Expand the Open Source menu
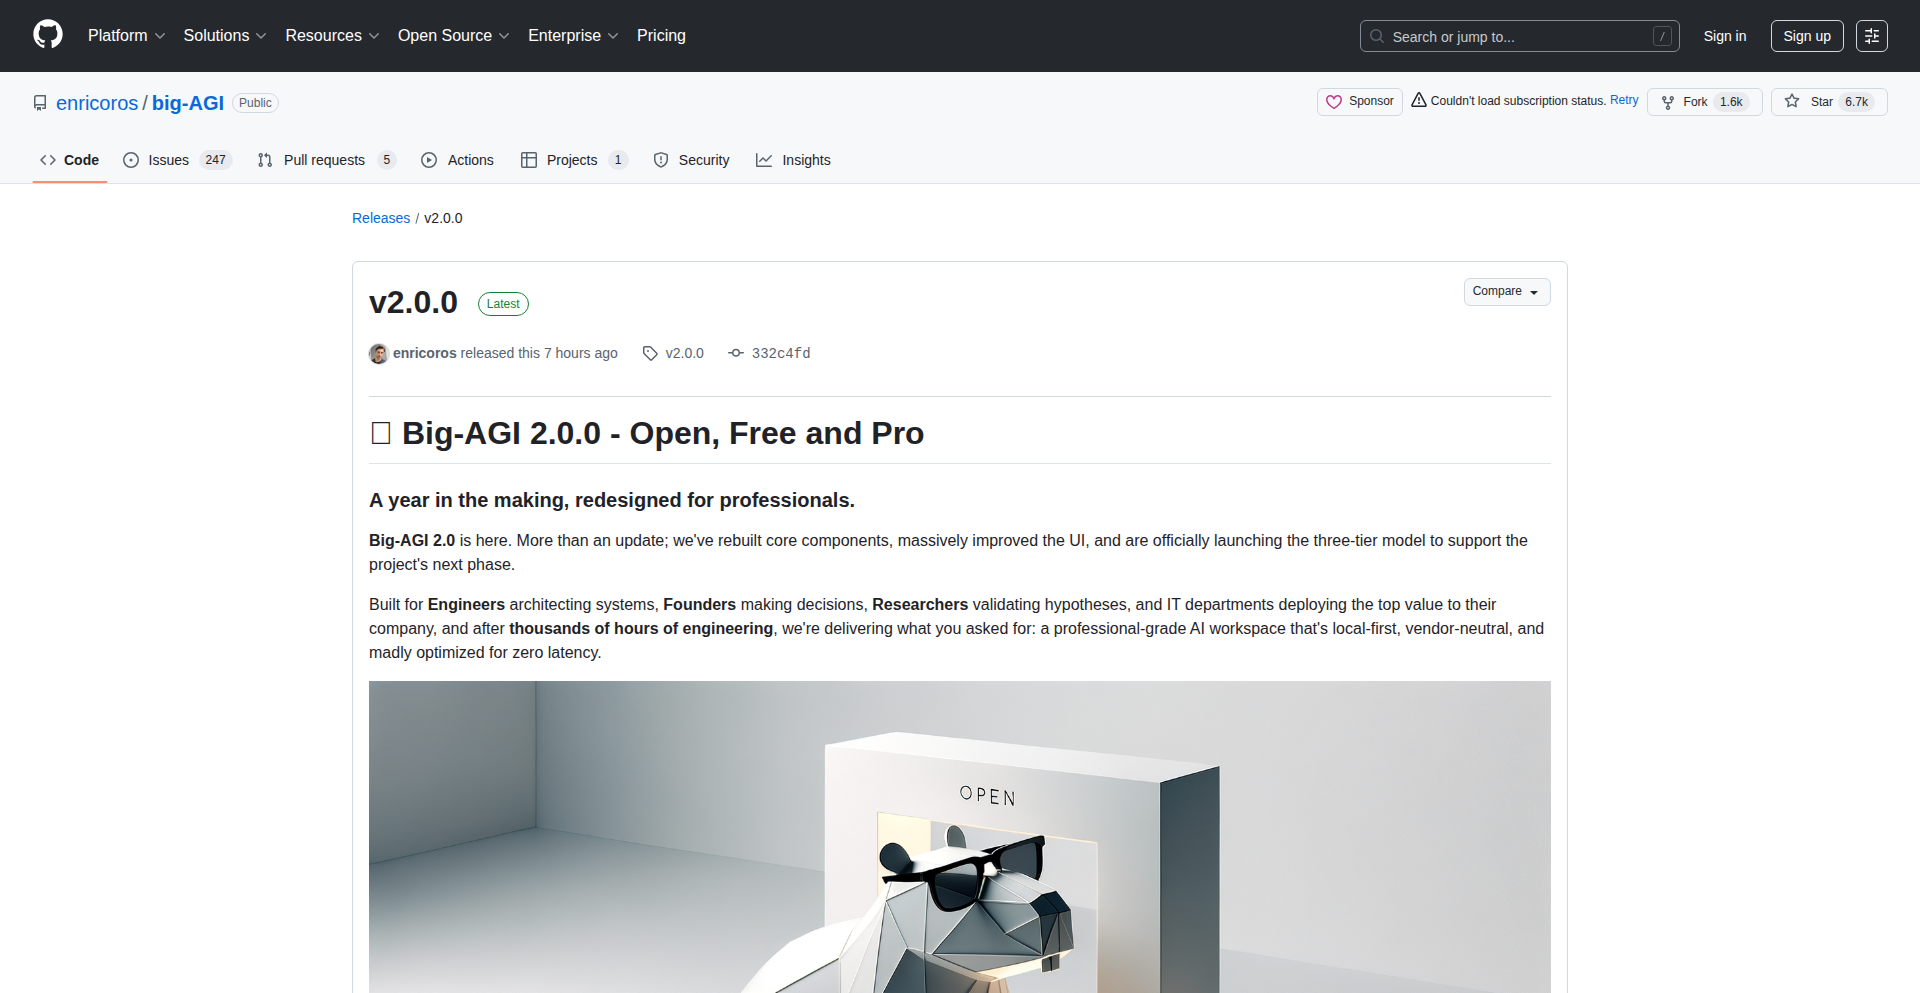Image resolution: width=1920 pixels, height=993 pixels. click(x=453, y=36)
